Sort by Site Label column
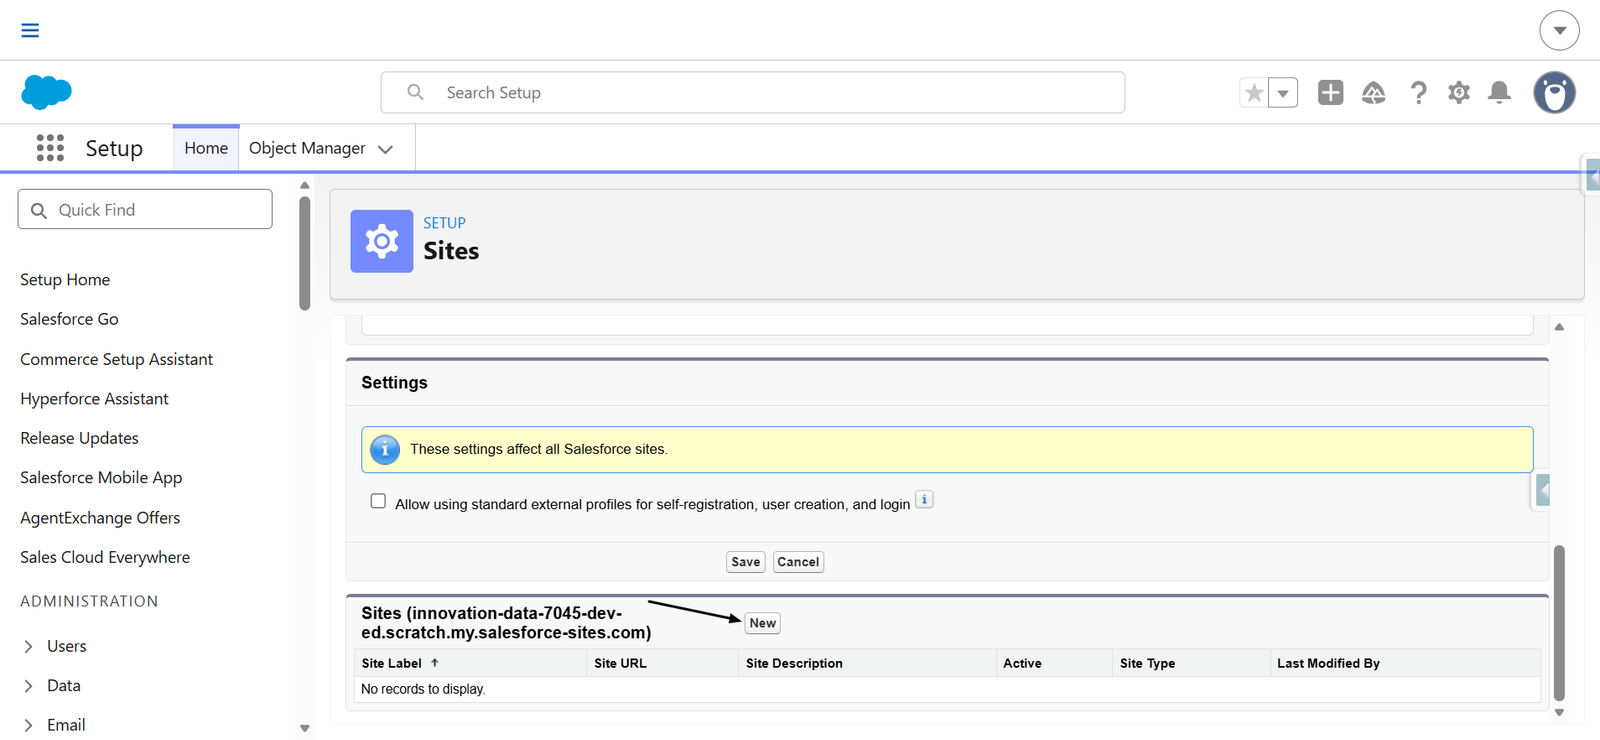The image size is (1600, 740). (x=391, y=663)
